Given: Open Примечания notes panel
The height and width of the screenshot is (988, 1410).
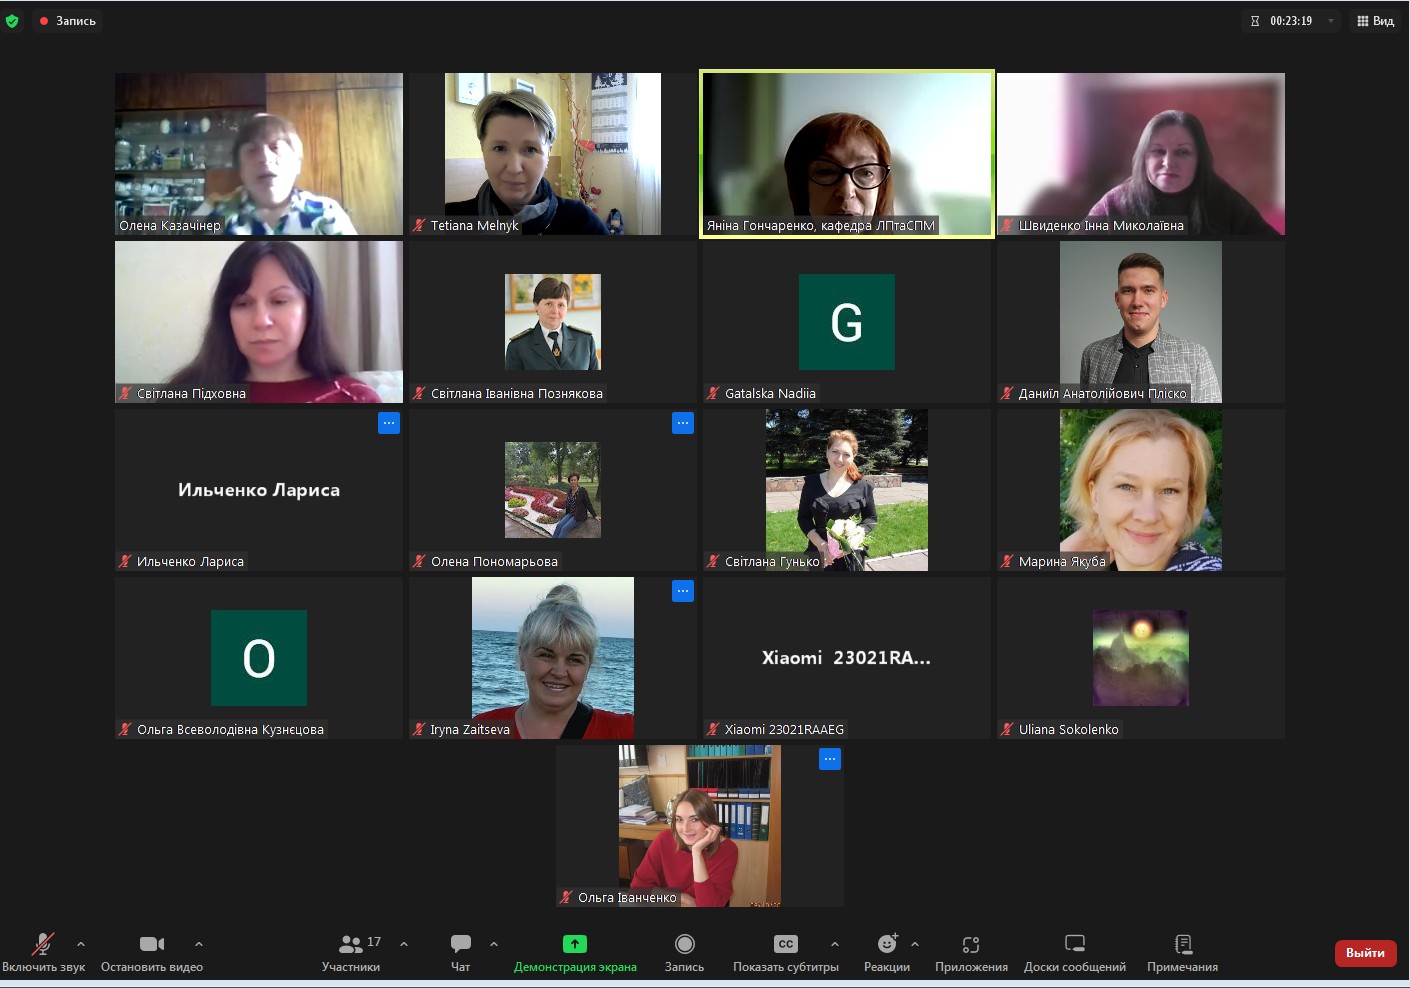Looking at the screenshot, I should (1183, 951).
